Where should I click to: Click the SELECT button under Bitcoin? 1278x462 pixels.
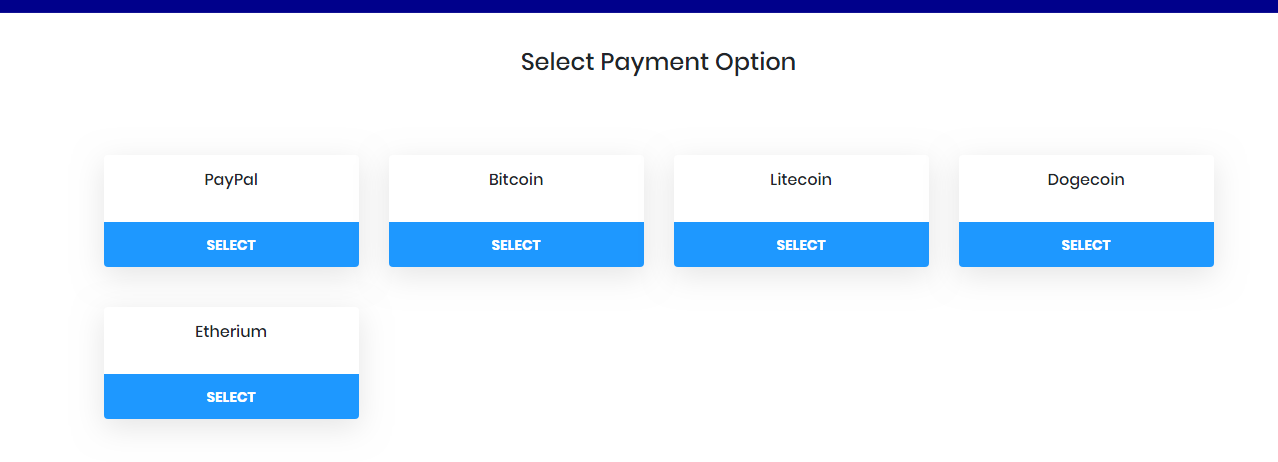pos(516,245)
